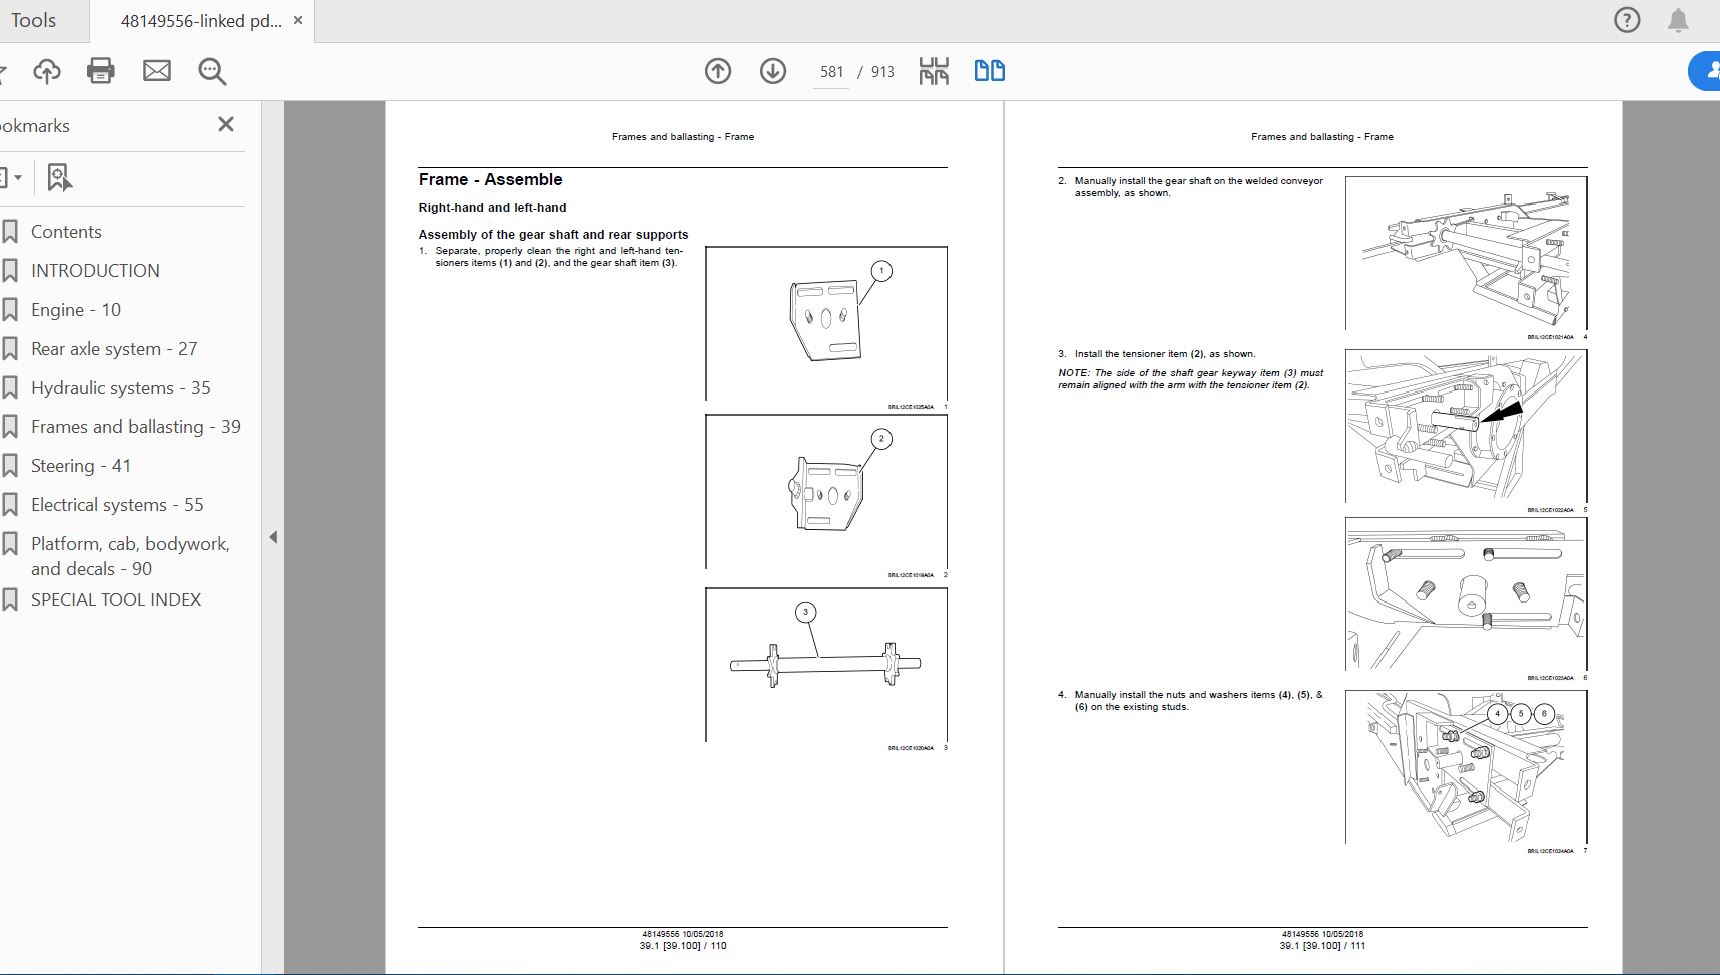Screen dimensions: 1720x975
Task: Click bookmark icon beside Engine - 10
Action: coord(10,310)
